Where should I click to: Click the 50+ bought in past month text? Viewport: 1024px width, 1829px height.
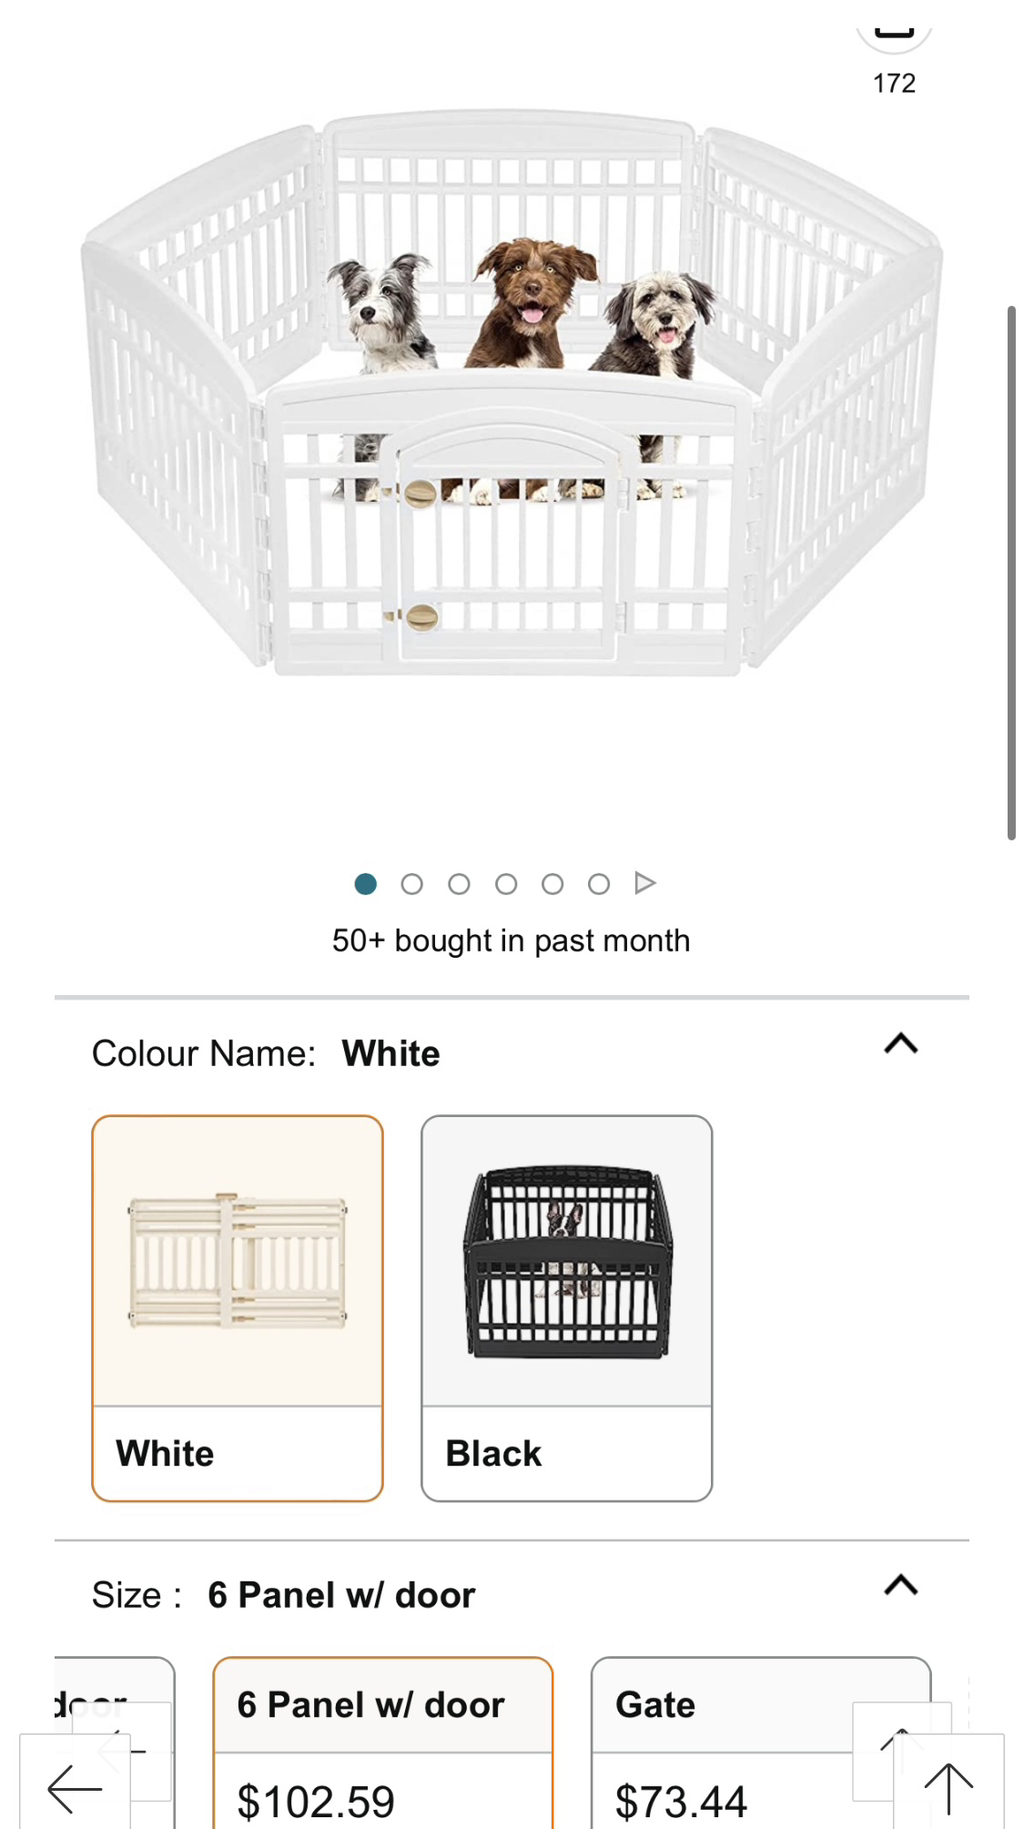[510, 940]
